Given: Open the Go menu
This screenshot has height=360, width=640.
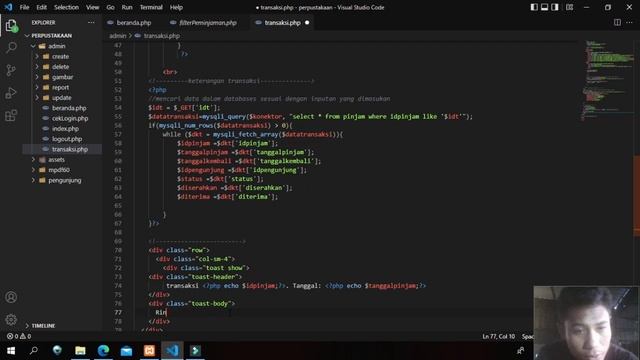Looking at the screenshot, I should [x=110, y=7].
